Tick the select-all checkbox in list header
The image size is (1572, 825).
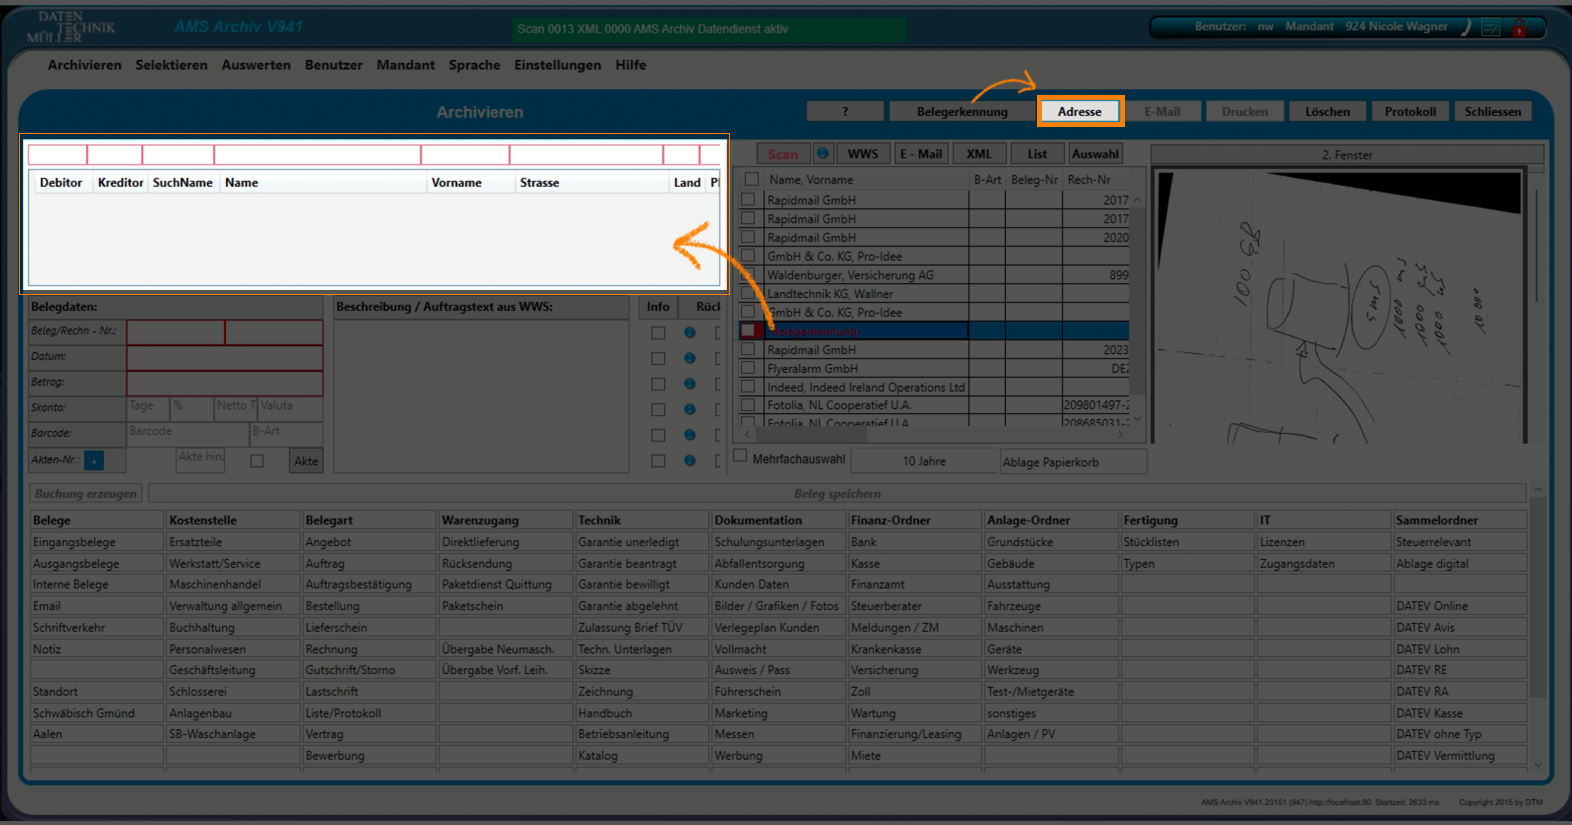point(751,179)
